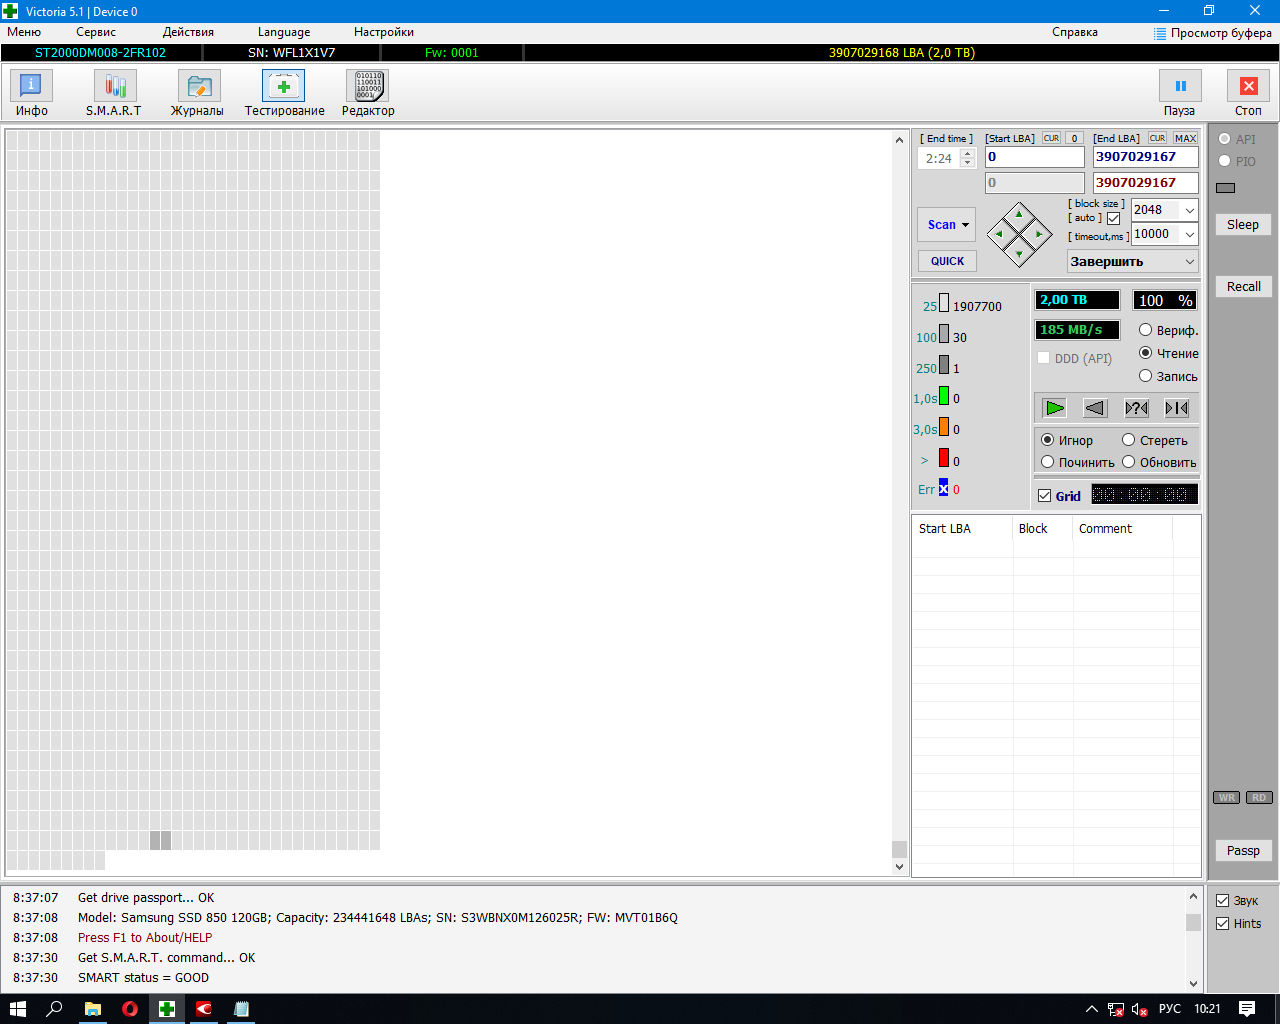Viewport: 1280px width, 1024px height.
Task: Open the Журналы logs section
Action: 198,93
